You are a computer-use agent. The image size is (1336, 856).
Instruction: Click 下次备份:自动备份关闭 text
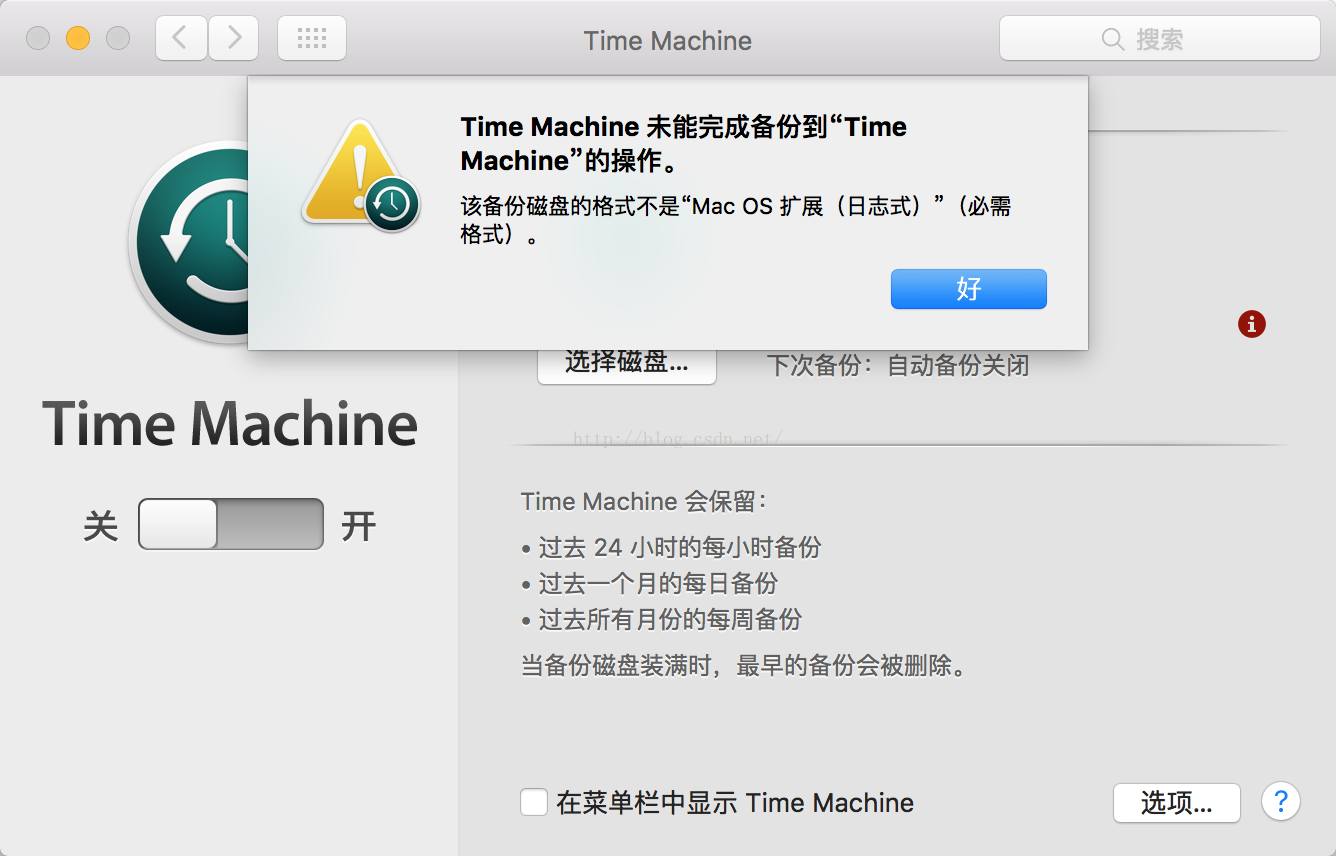898,365
